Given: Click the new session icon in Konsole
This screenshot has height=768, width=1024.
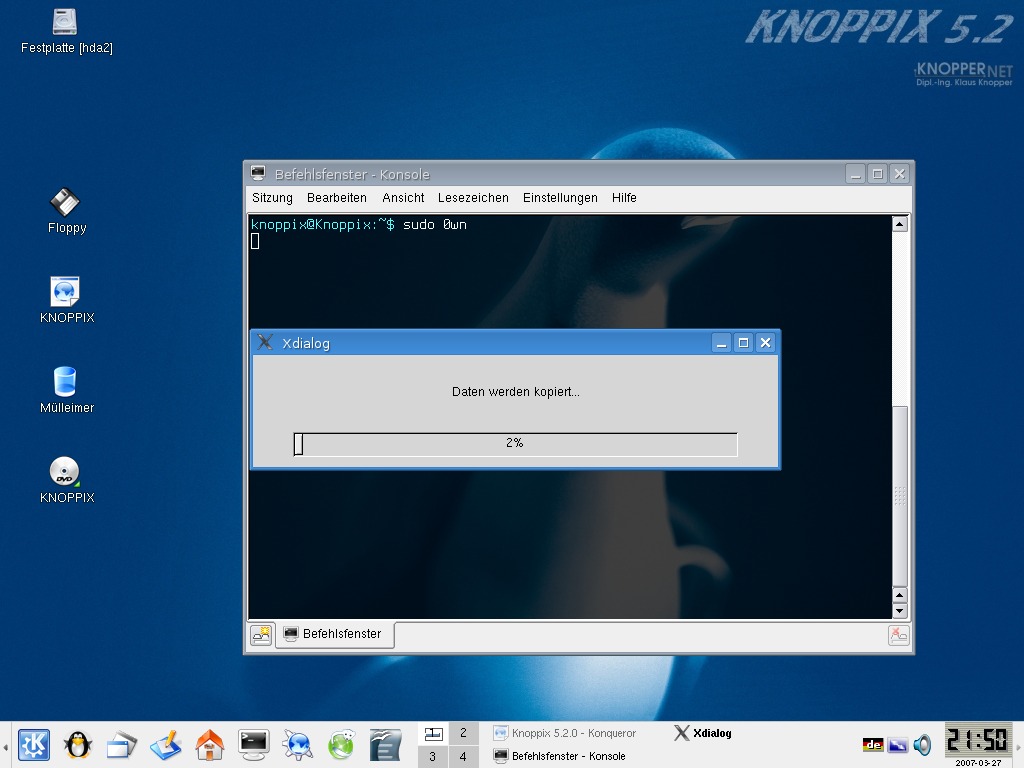Looking at the screenshot, I should coord(261,635).
